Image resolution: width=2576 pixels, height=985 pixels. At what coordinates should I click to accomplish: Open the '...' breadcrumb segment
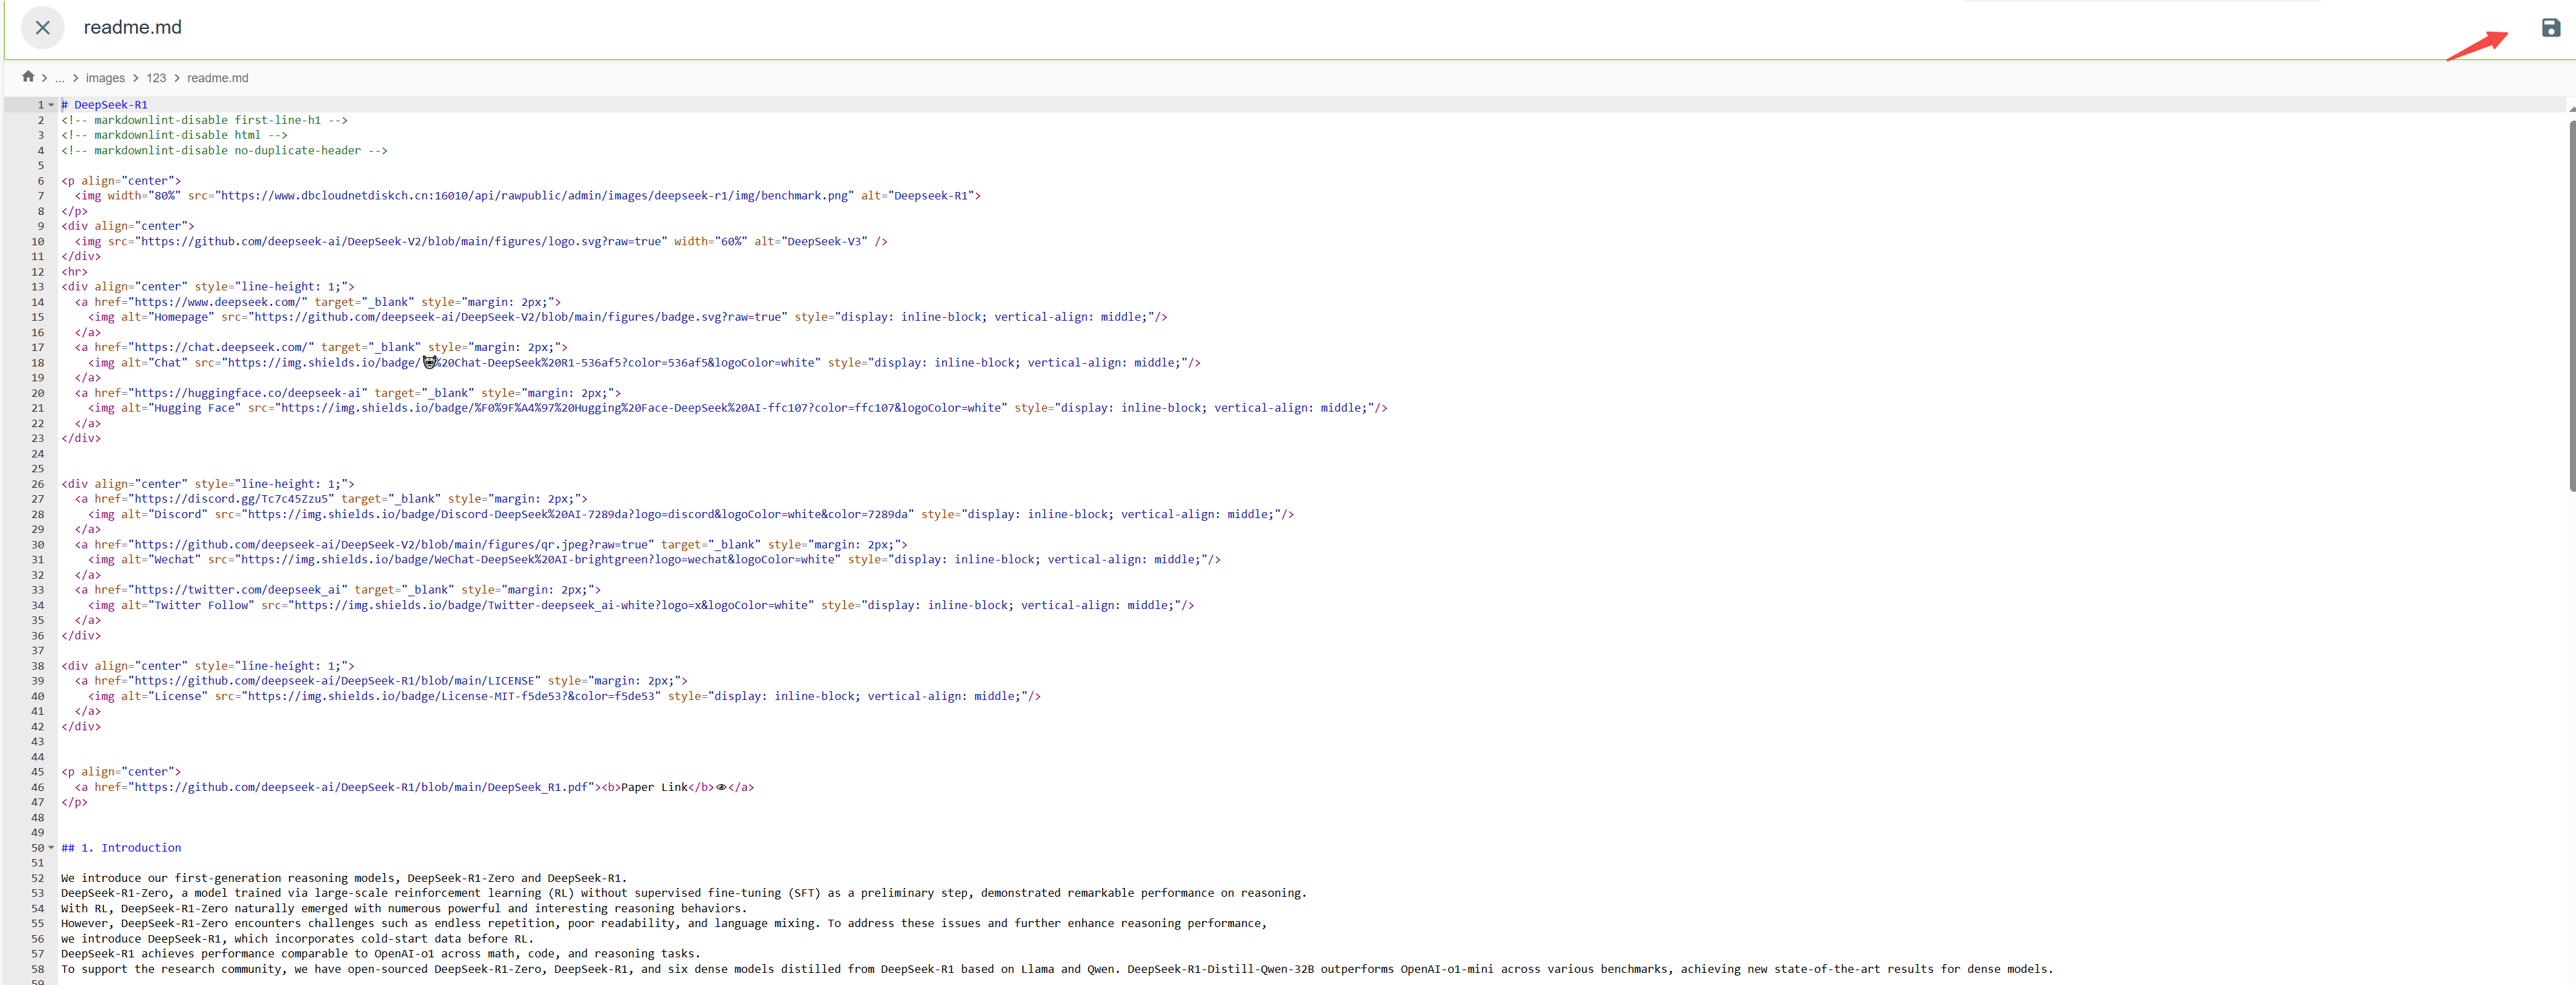click(60, 78)
